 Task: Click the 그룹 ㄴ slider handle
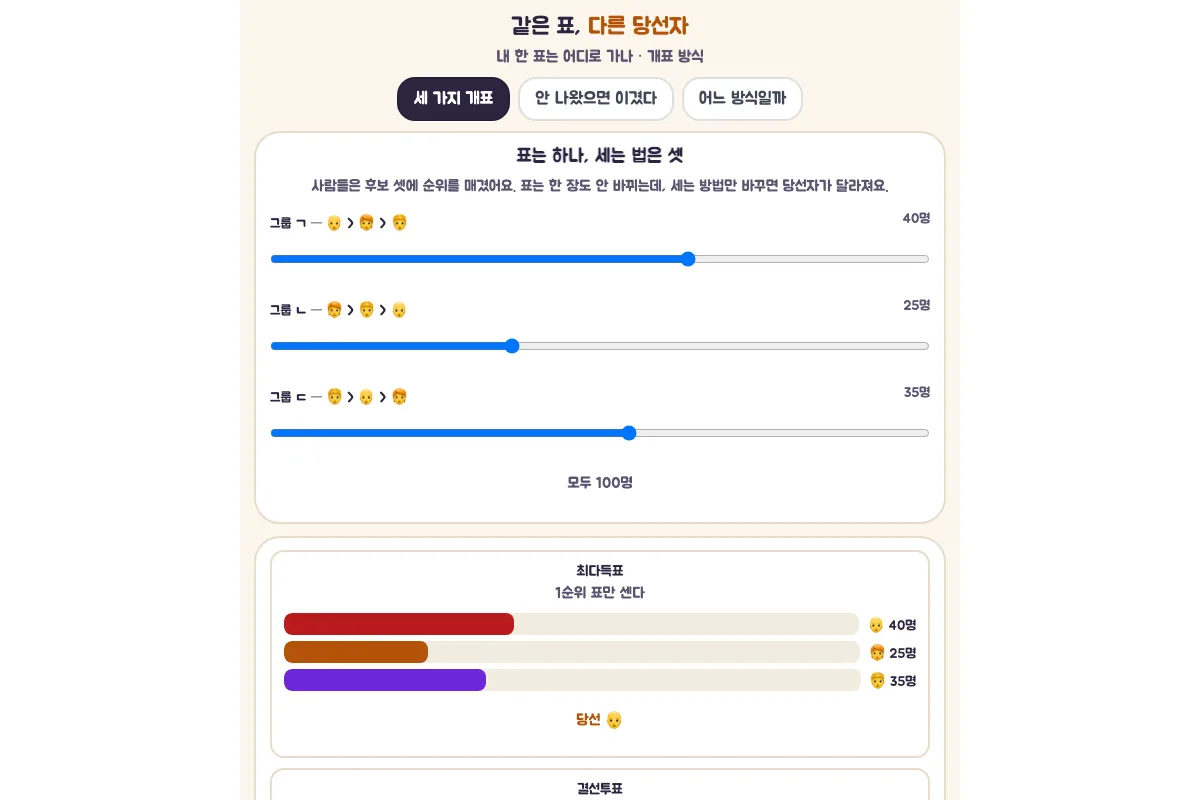click(x=512, y=346)
